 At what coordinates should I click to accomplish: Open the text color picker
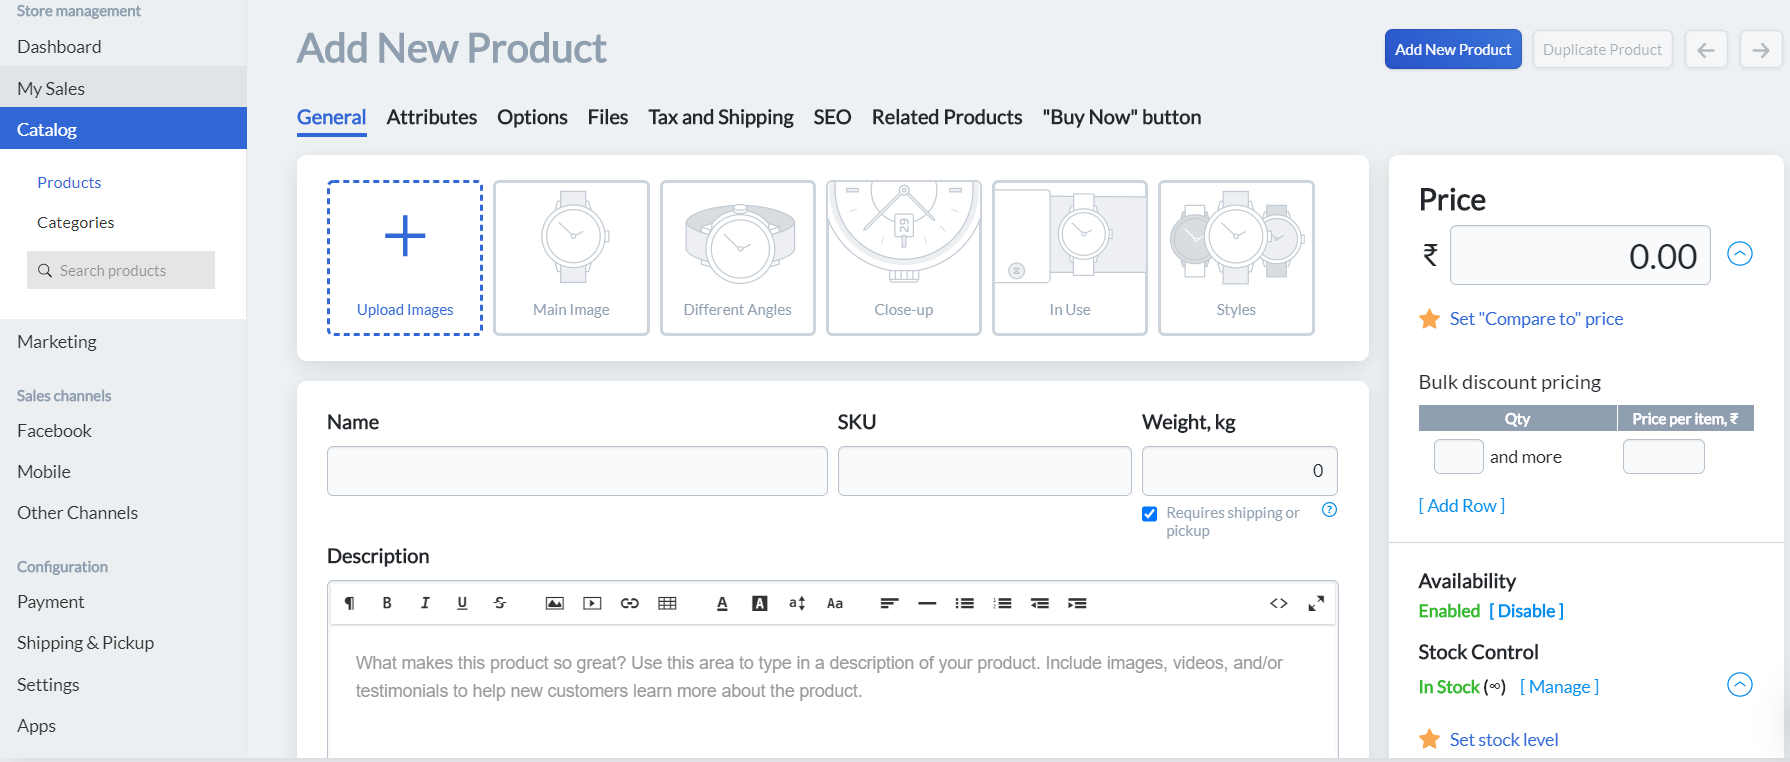coord(722,603)
